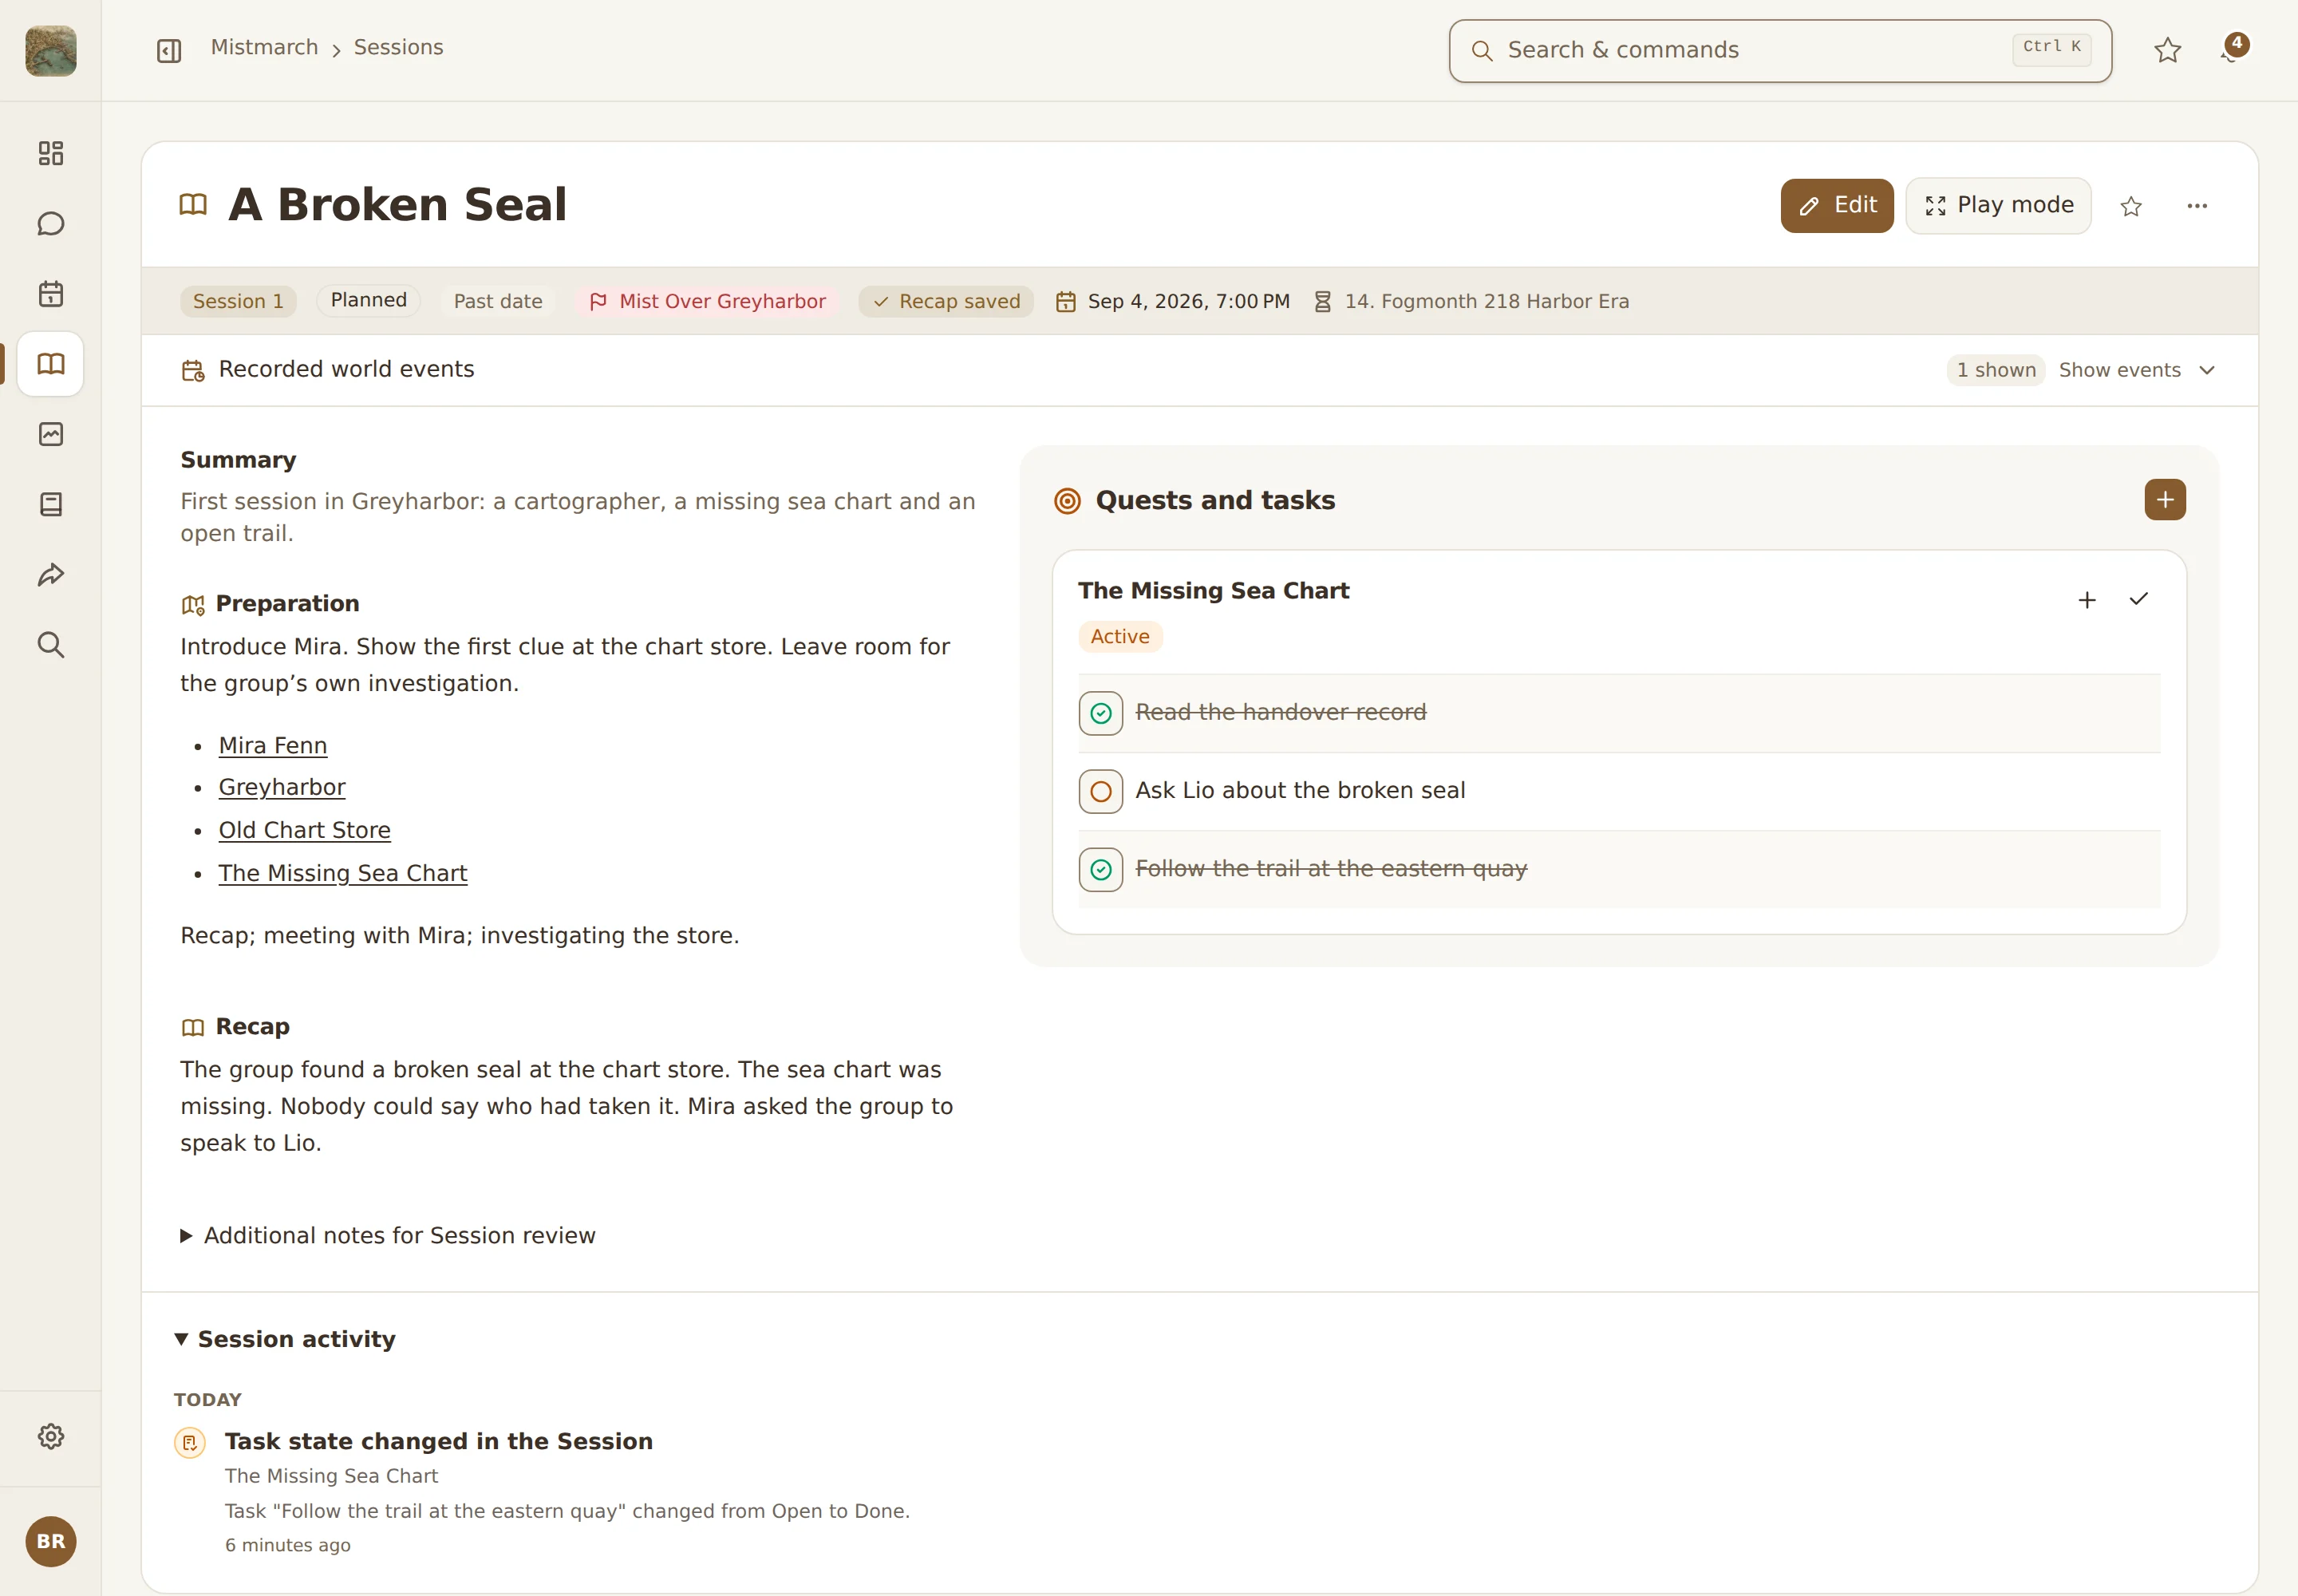Open the dashboard grid icon in sidebar

51,153
